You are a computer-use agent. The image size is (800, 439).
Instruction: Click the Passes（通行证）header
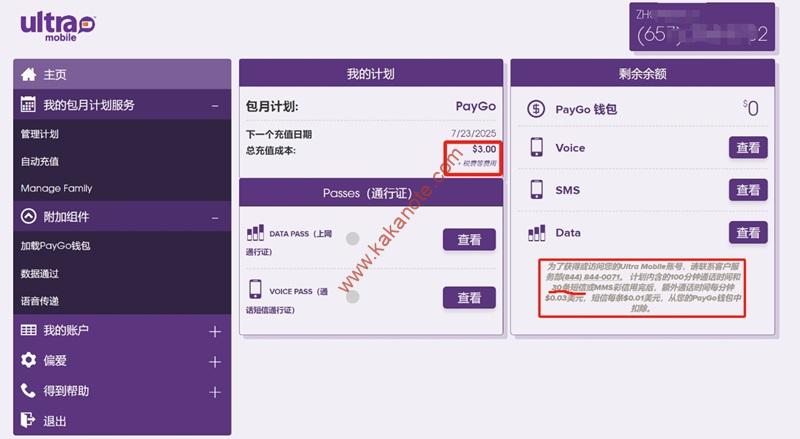point(371,193)
